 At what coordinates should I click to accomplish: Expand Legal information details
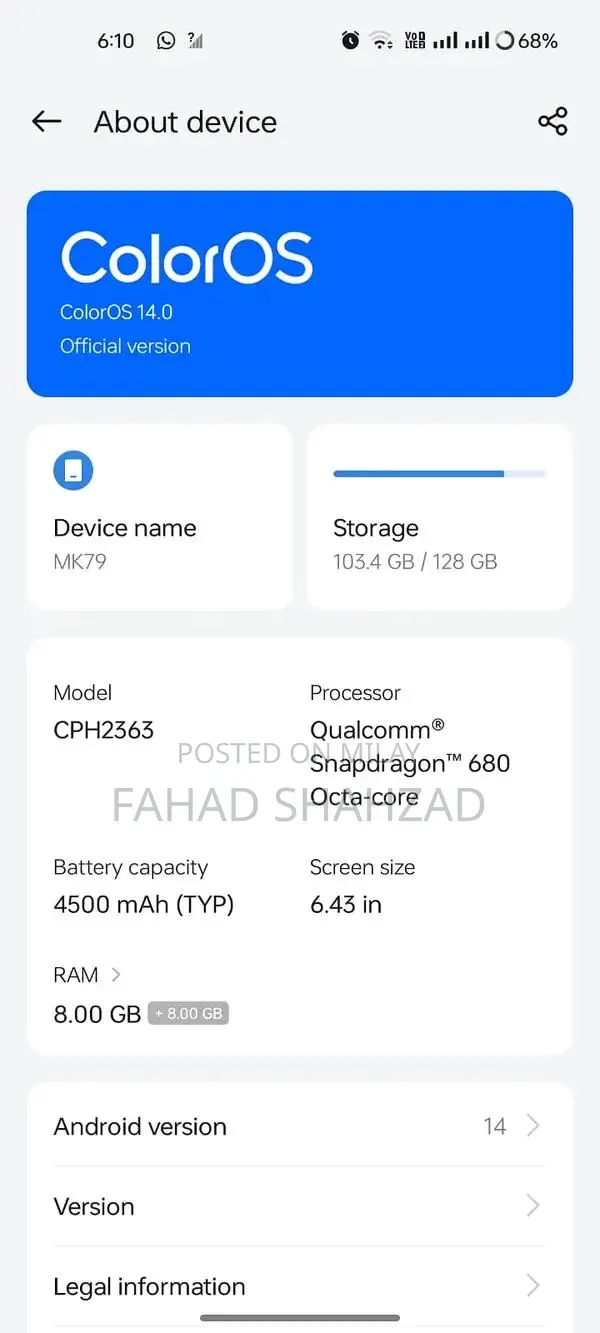coord(299,1286)
